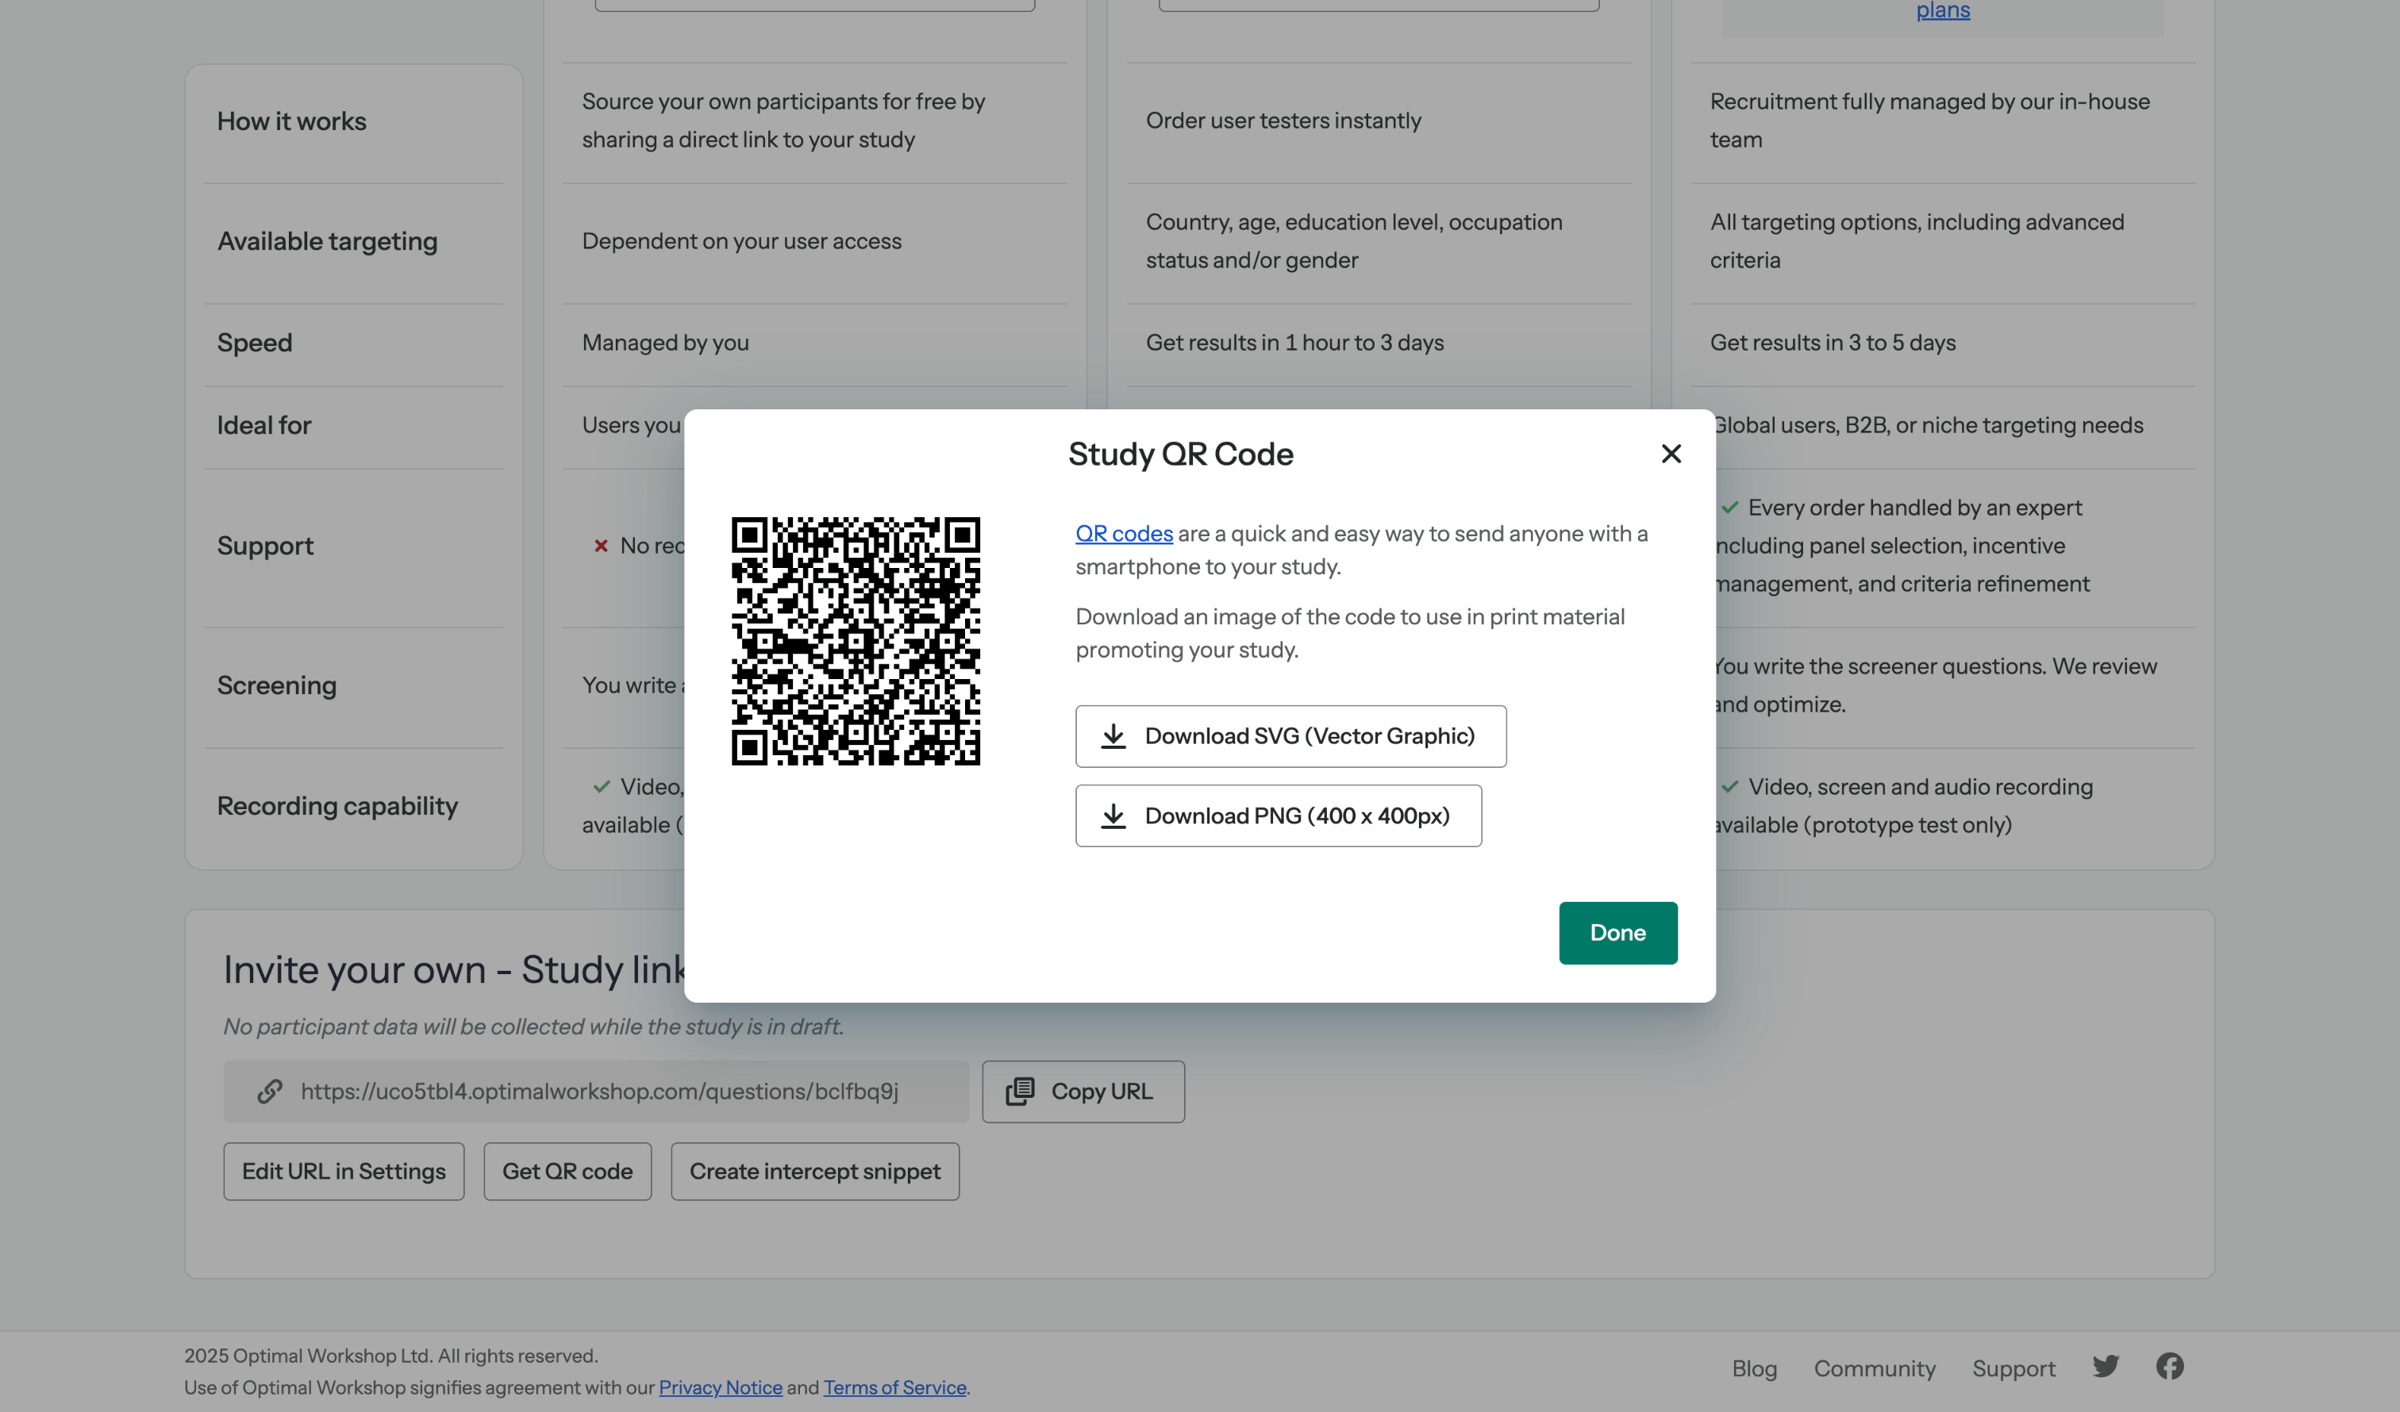This screenshot has height=1412, width=2400.
Task: Open the Privacy Notice link
Action: coord(720,1388)
